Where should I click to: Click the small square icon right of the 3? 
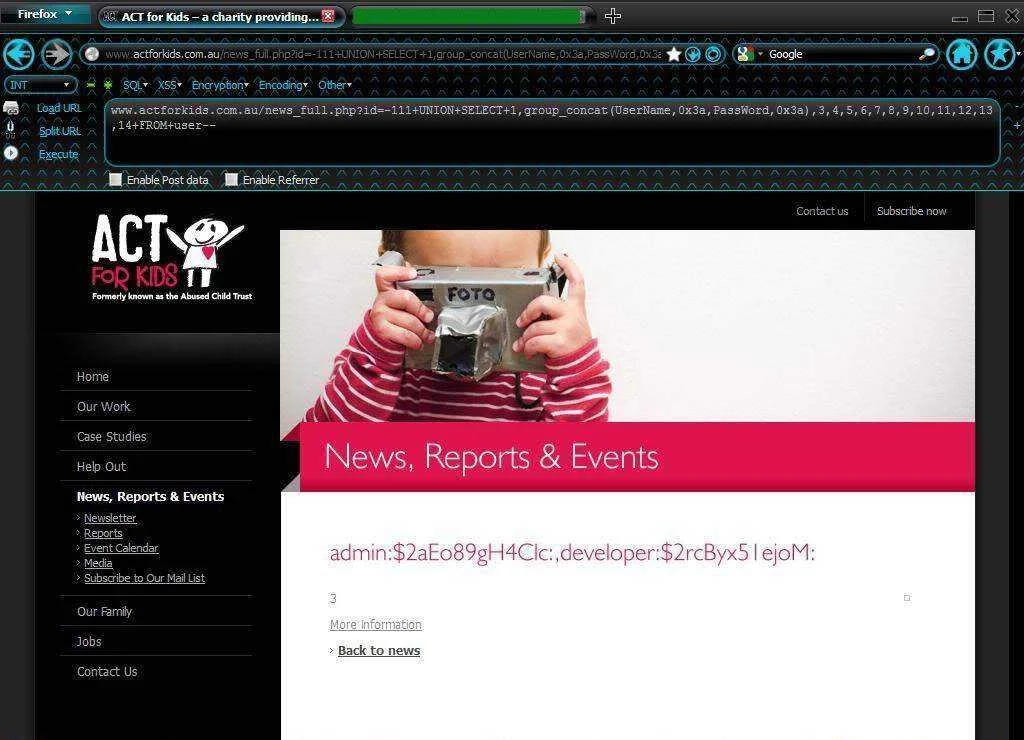click(906, 598)
